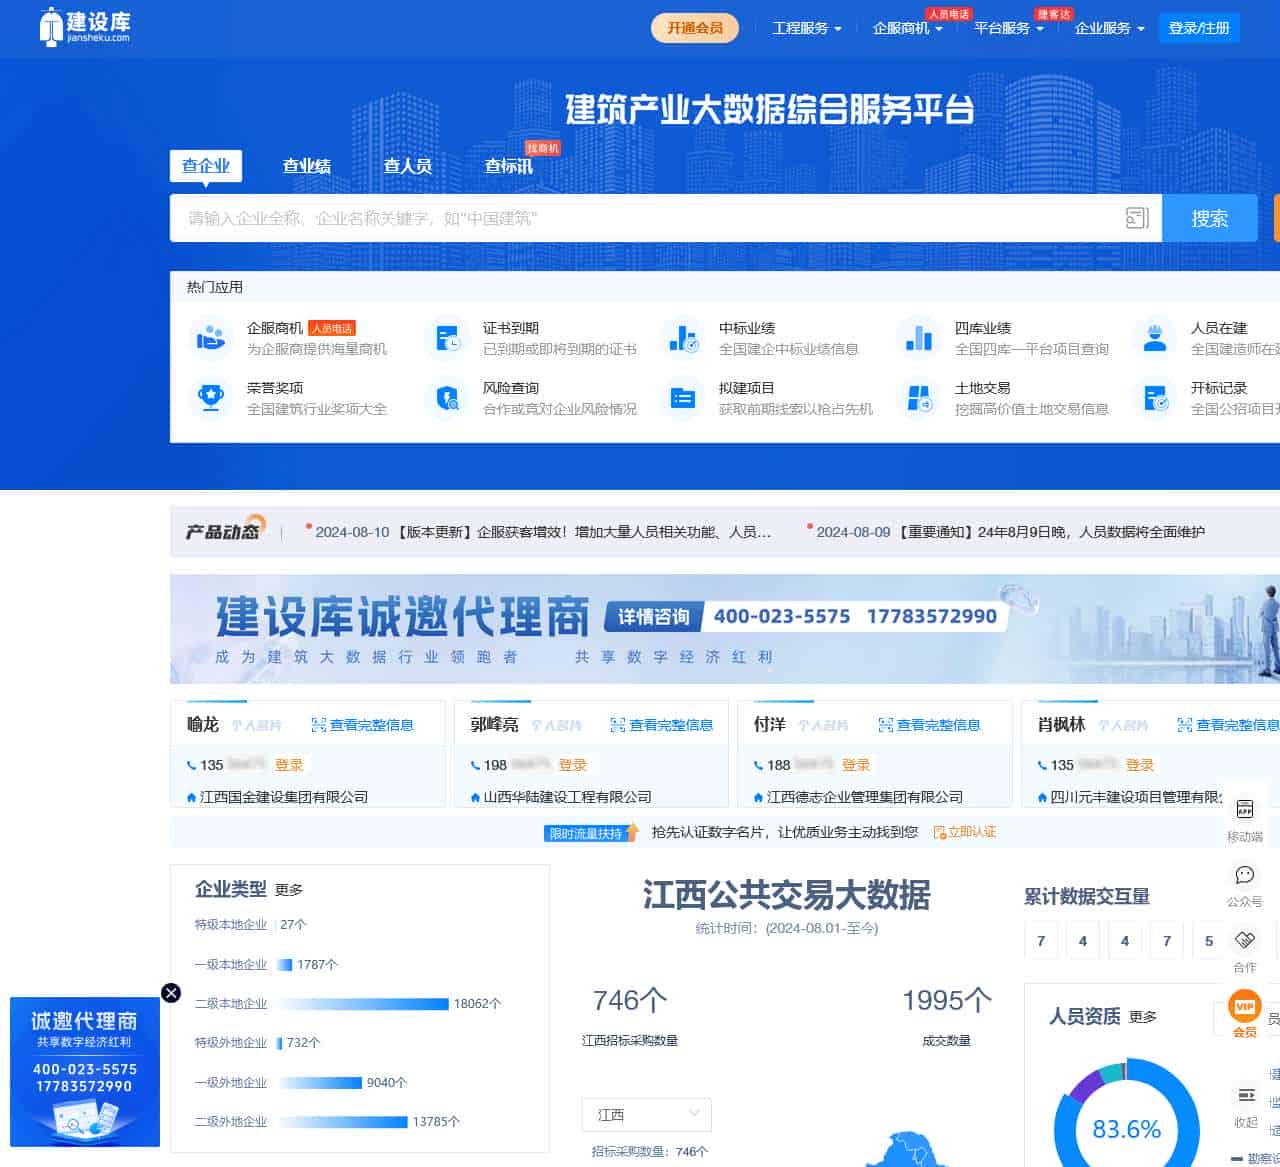This screenshot has width=1280, height=1167.
Task: Close the 诚邀代理商 floating ad
Action: 171,992
